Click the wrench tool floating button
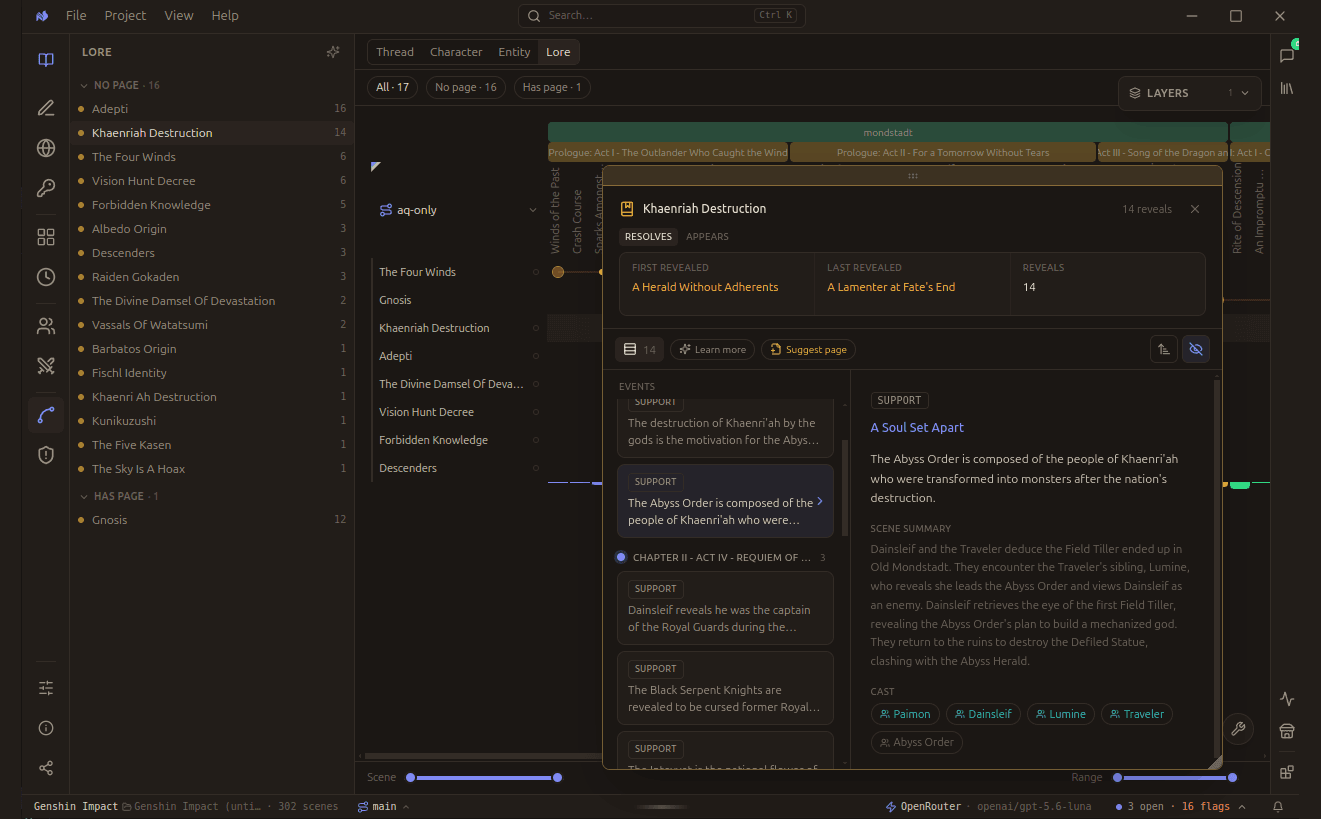The height and width of the screenshot is (819, 1321). pyautogui.click(x=1238, y=729)
